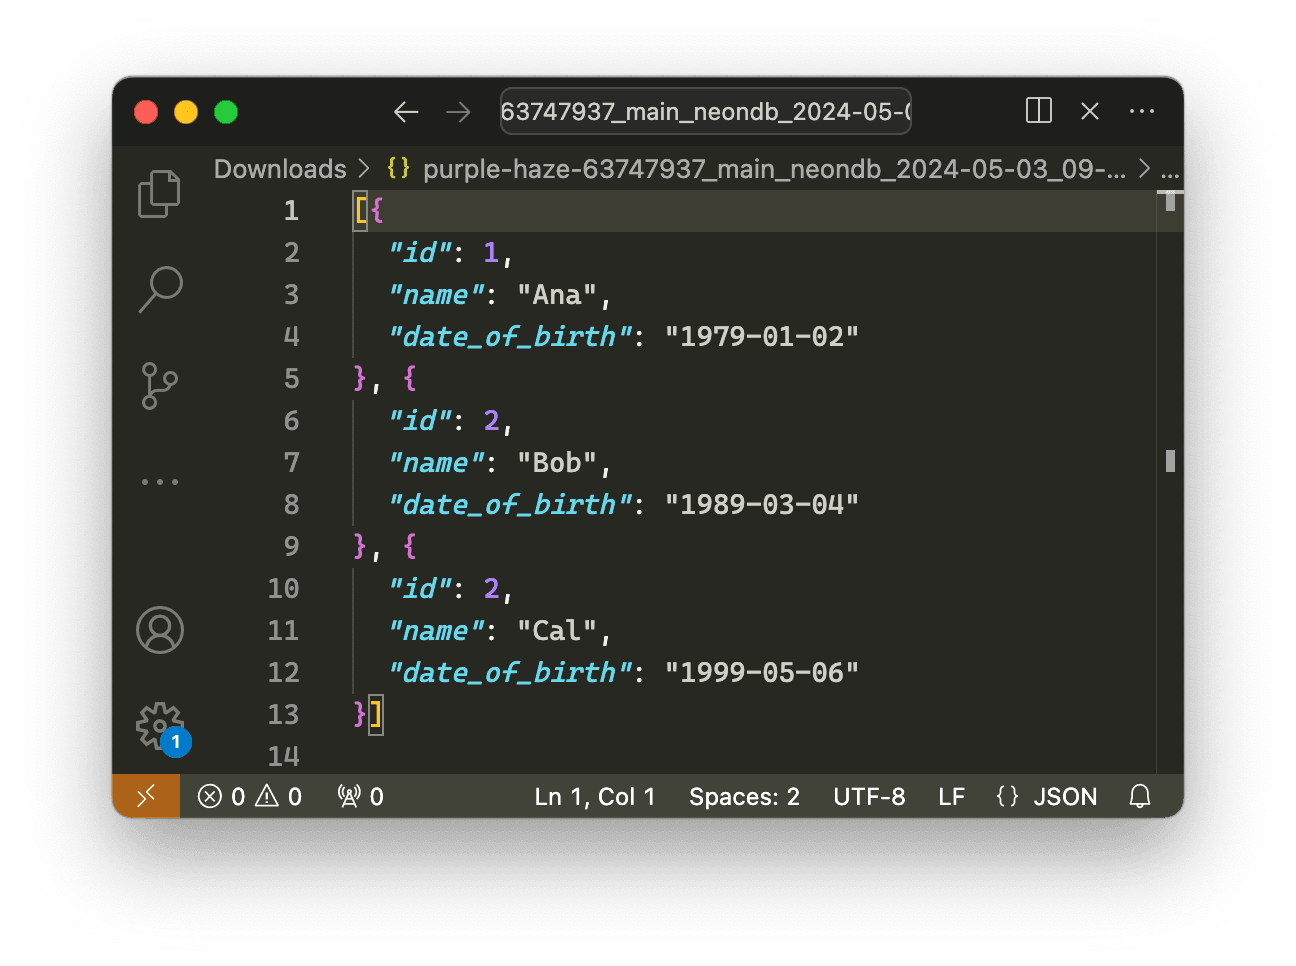This screenshot has width=1296, height=966.
Task: Expand more actions in activity bar ellipsis
Action: (x=160, y=481)
